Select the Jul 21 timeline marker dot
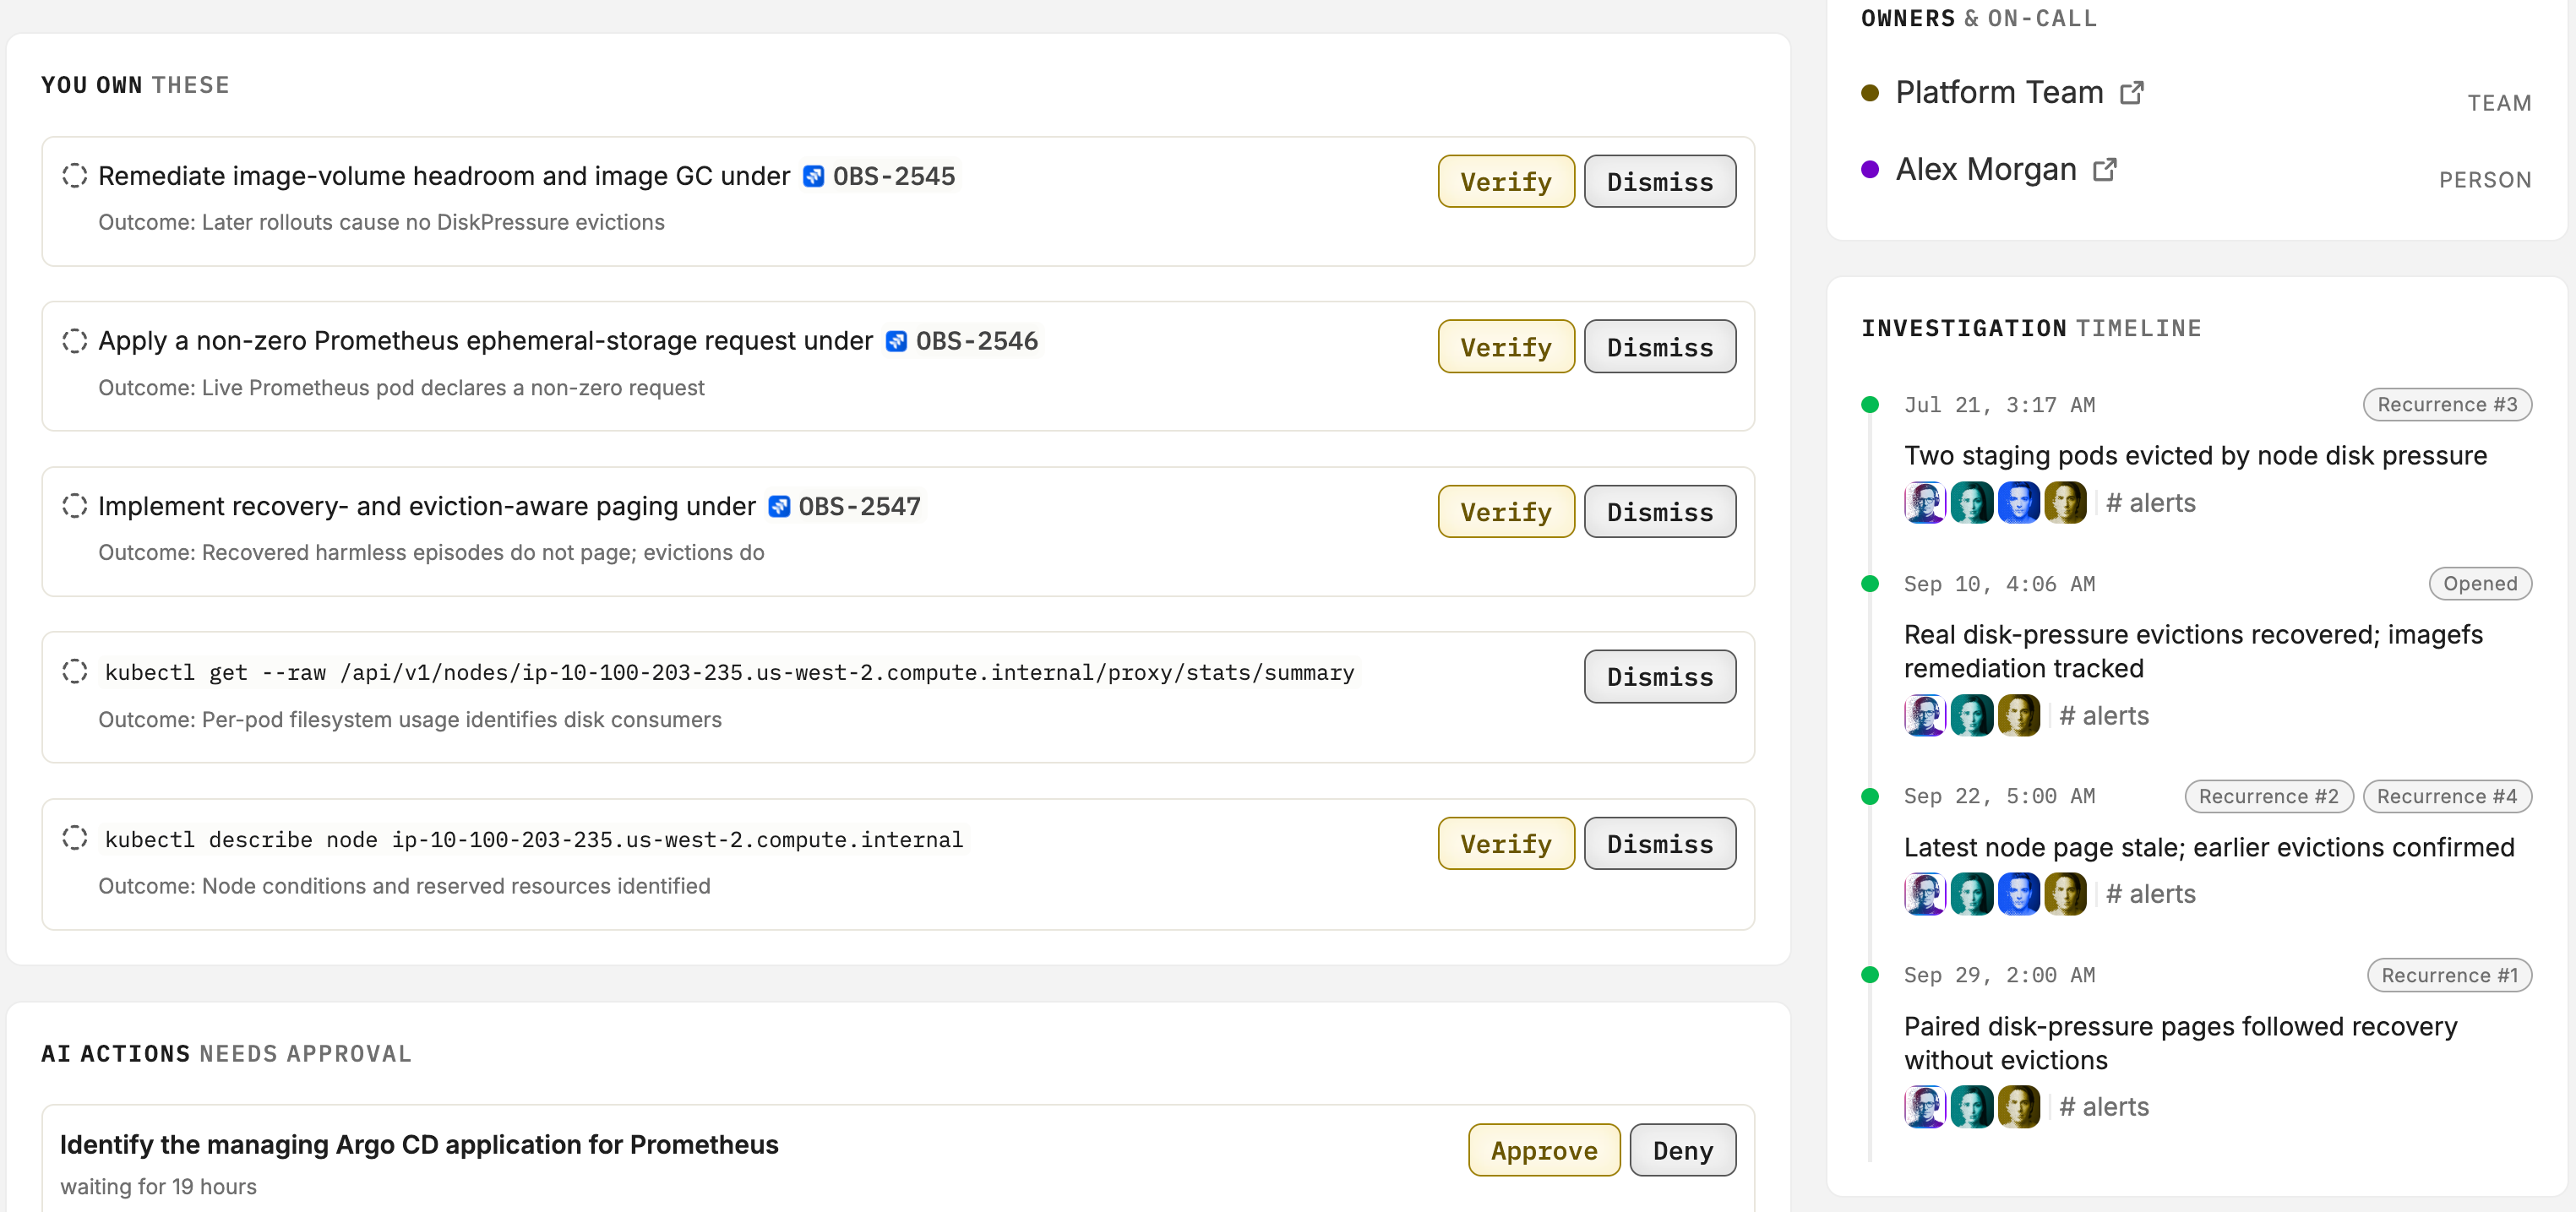 coord(1869,405)
